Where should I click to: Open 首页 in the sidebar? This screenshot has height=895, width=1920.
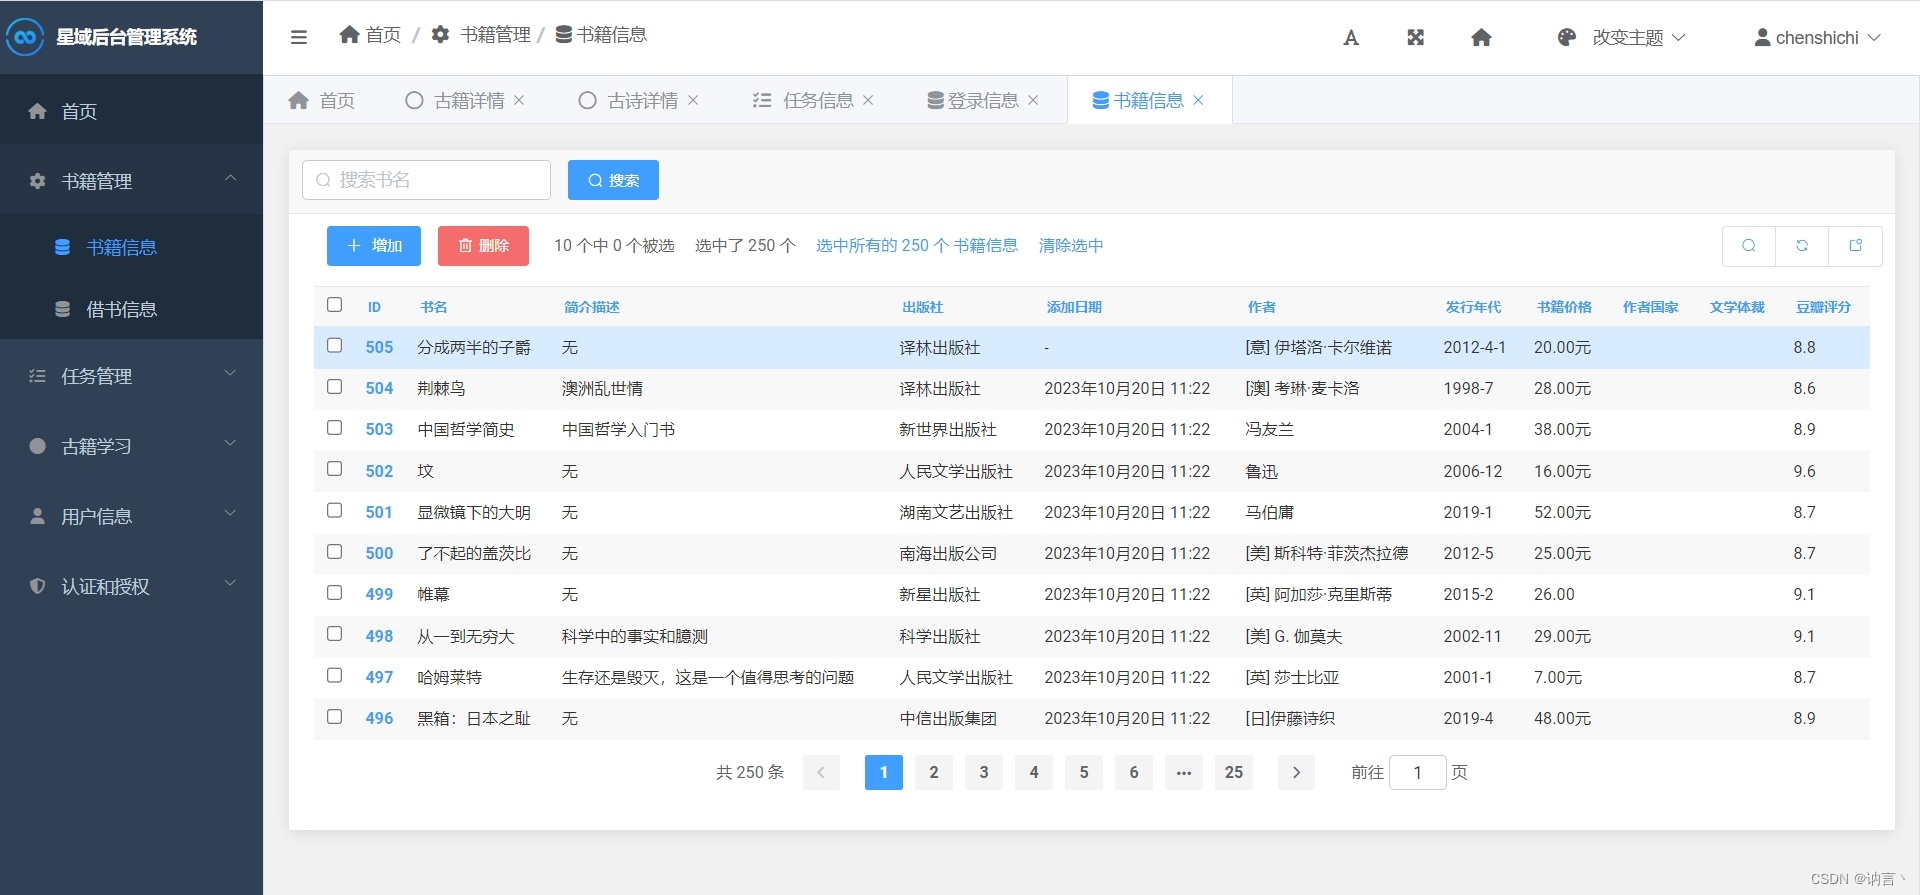point(131,111)
